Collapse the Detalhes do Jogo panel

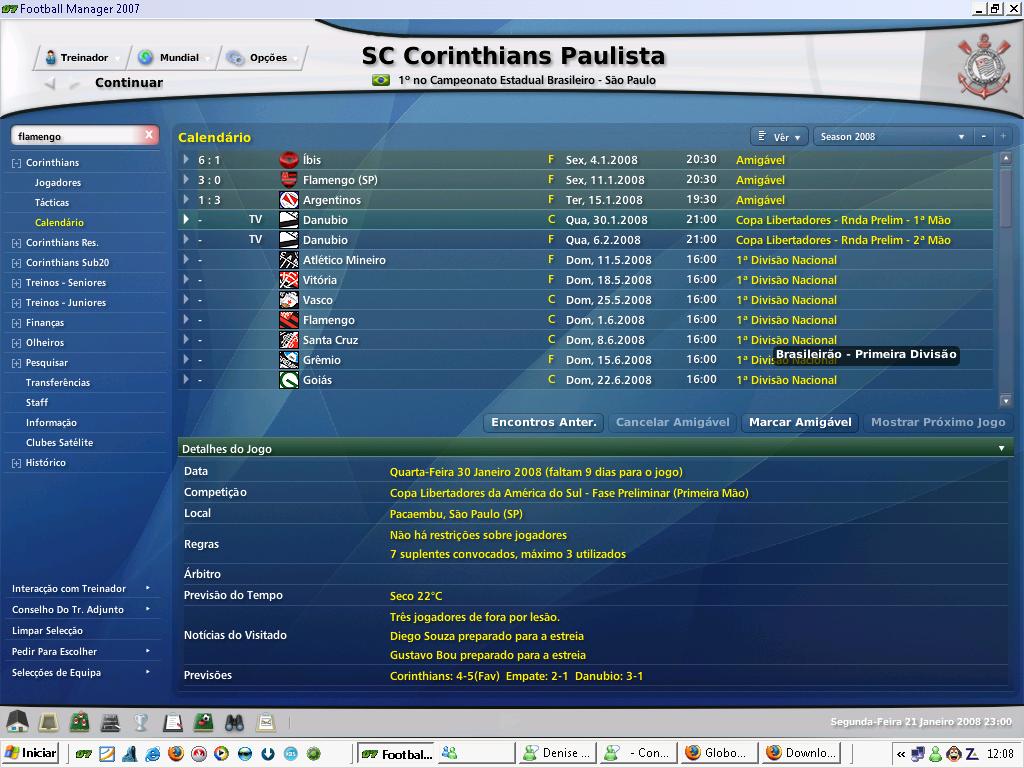point(1001,449)
